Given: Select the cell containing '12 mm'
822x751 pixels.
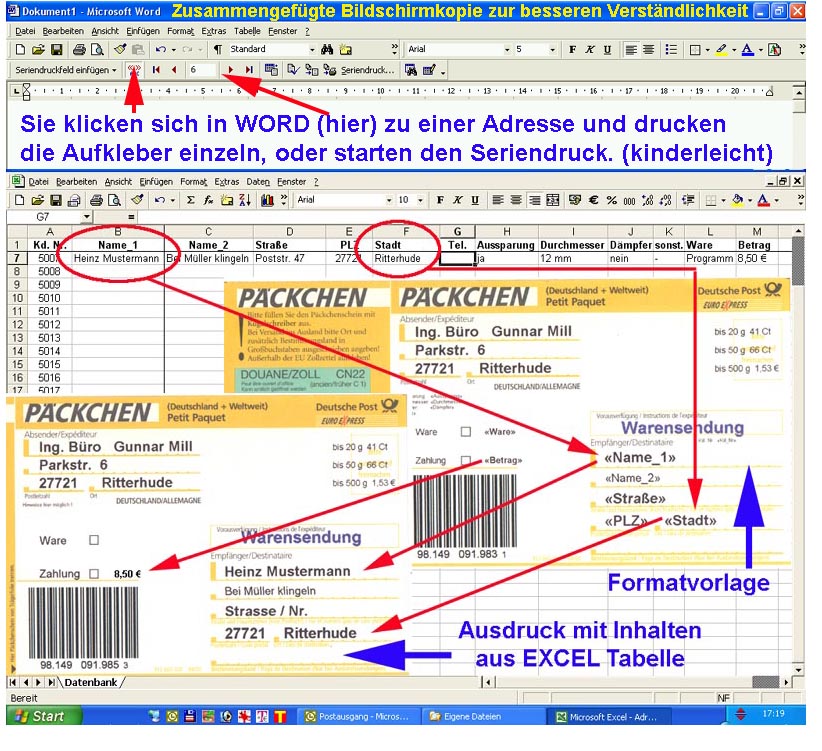Looking at the screenshot, I should (x=573, y=258).
